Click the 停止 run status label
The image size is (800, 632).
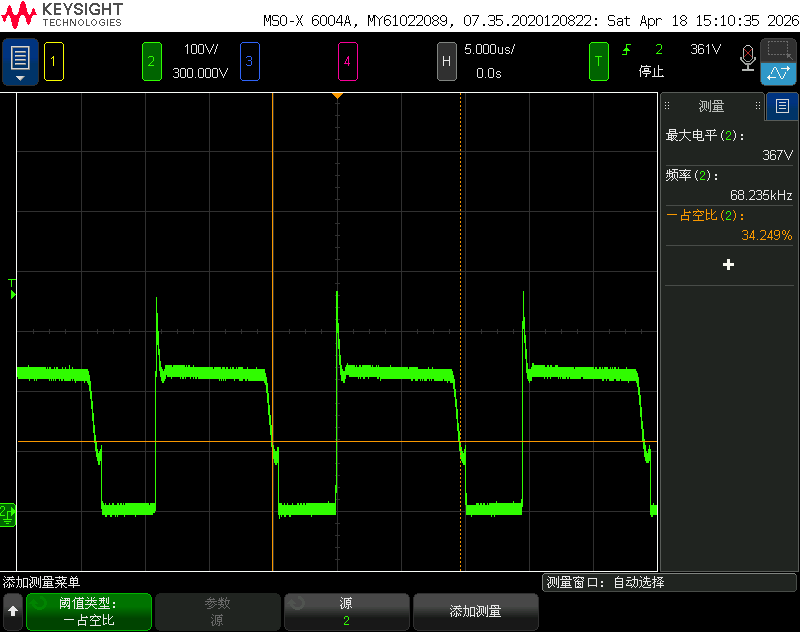click(x=651, y=71)
